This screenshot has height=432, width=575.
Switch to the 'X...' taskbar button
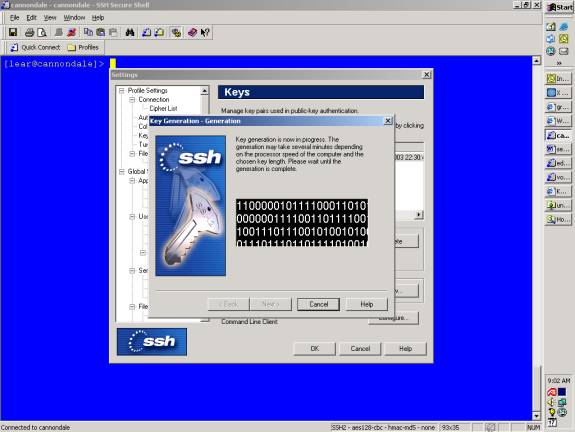coord(558,92)
